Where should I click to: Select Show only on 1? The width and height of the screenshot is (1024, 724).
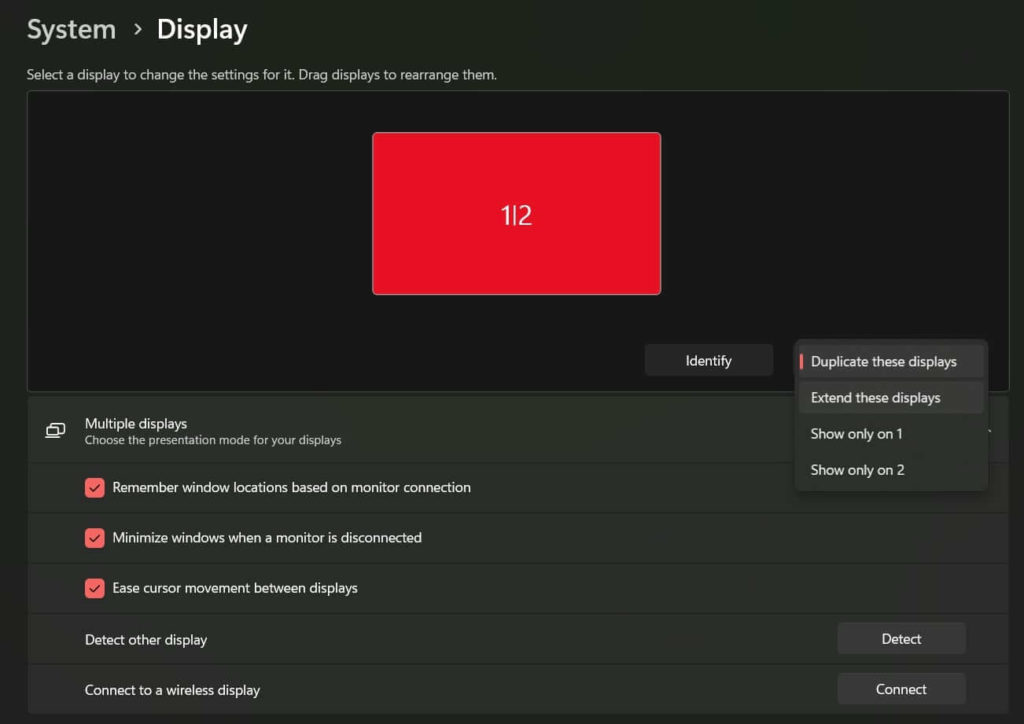(891, 433)
